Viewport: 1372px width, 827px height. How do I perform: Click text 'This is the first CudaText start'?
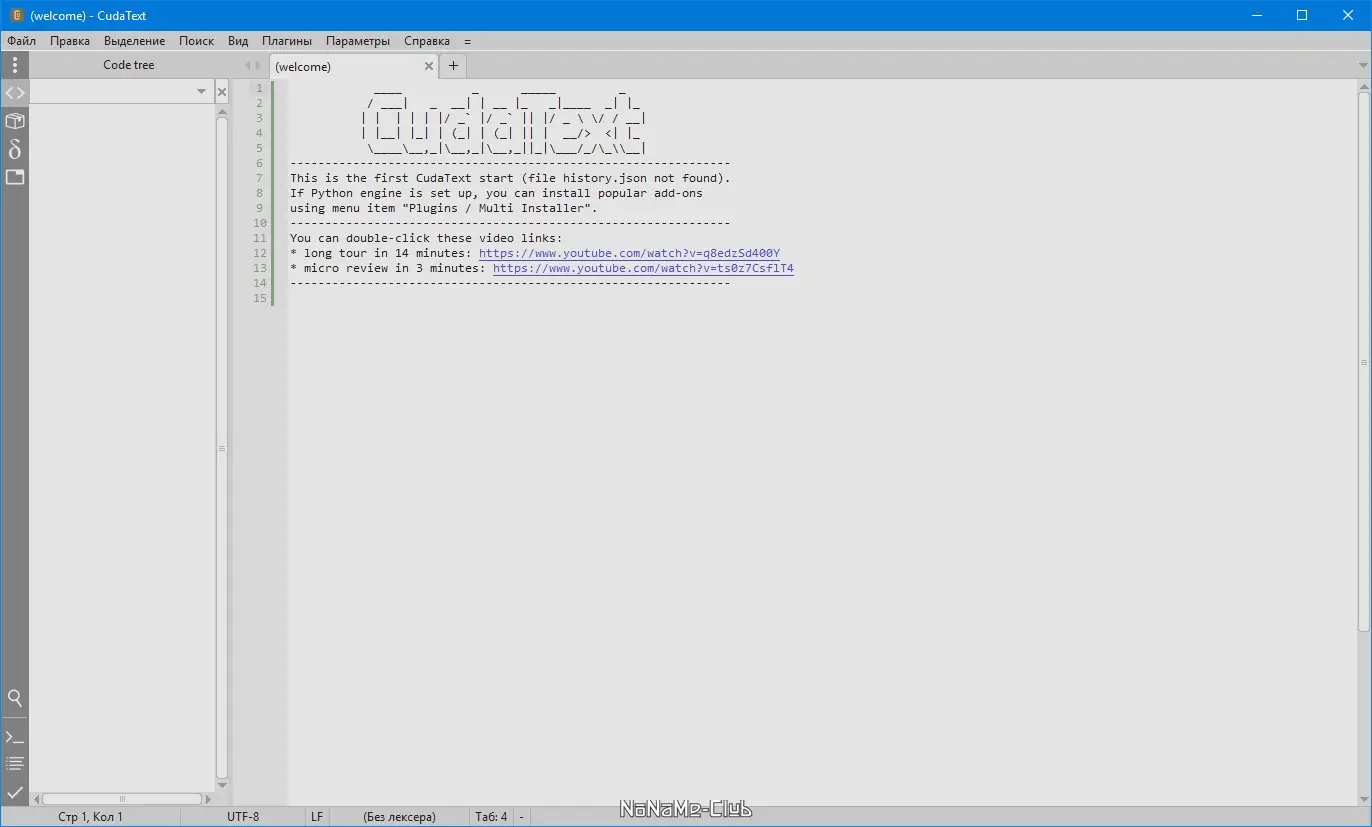(401, 178)
